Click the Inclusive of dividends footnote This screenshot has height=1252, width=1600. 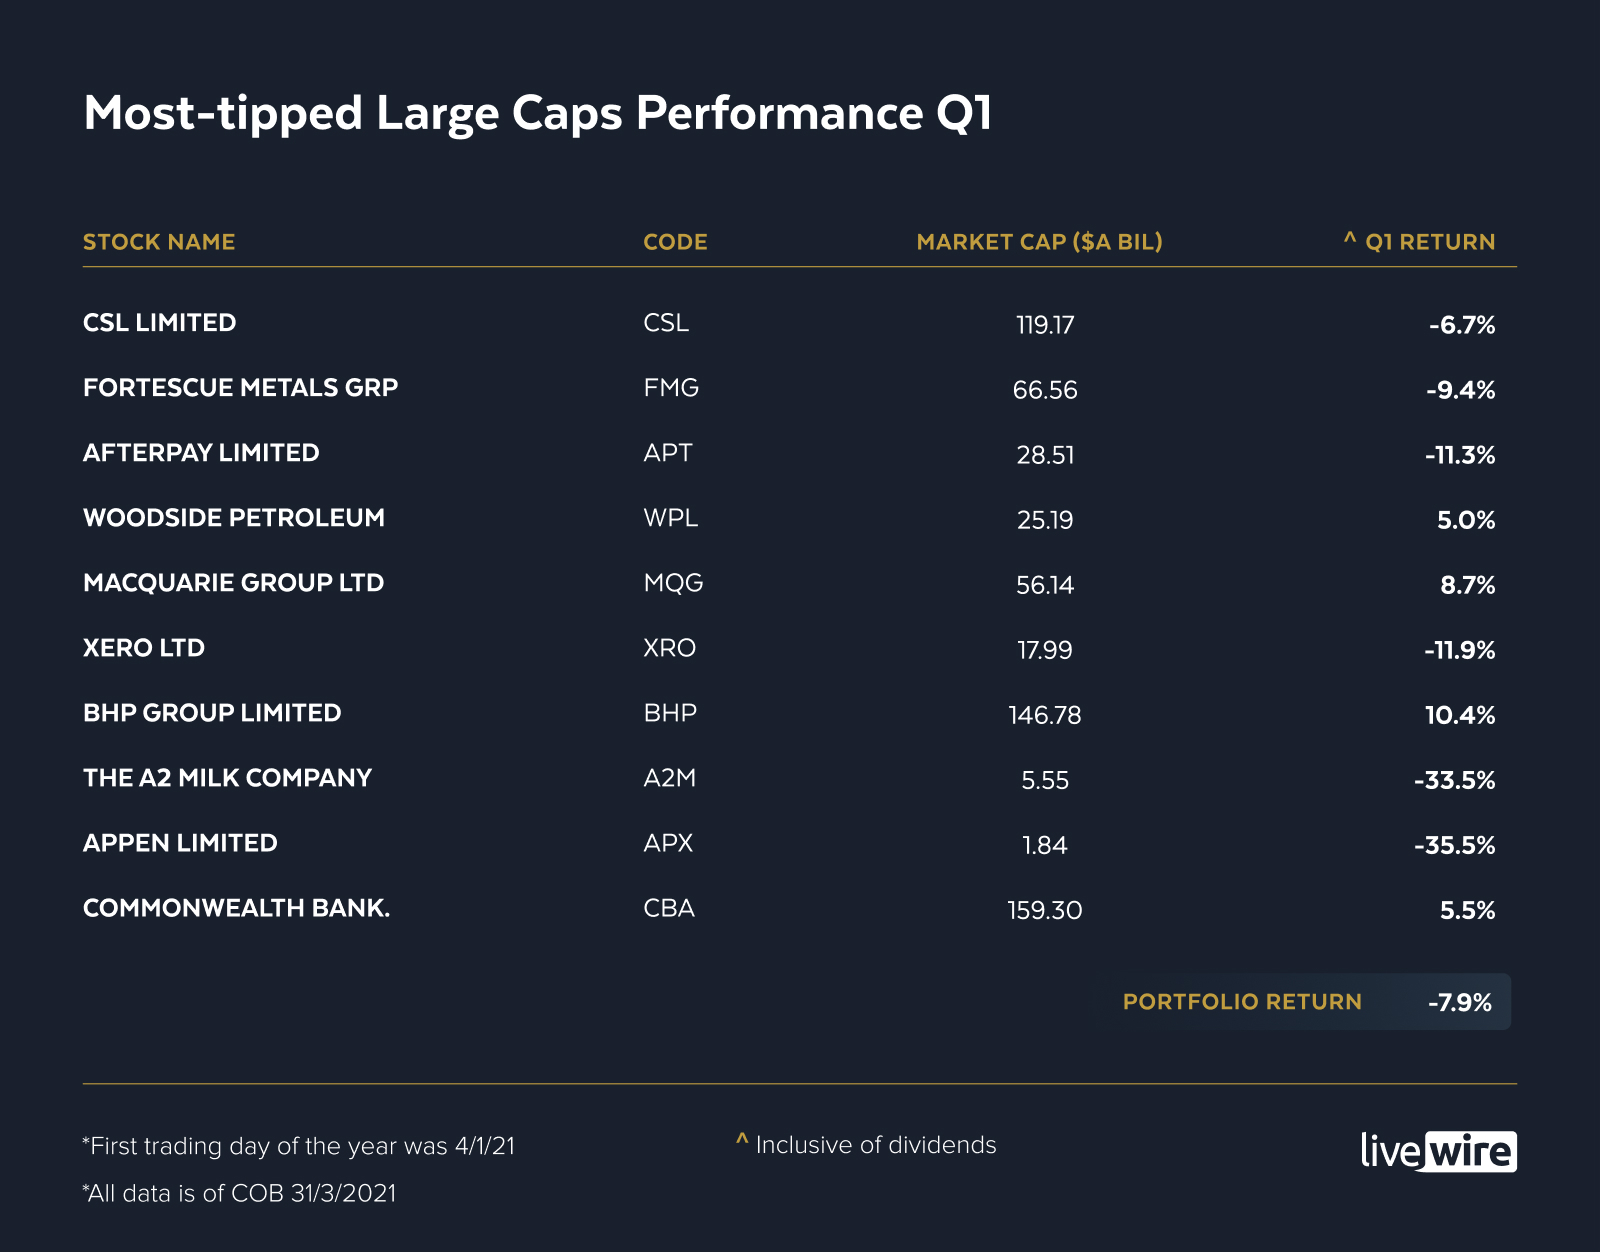point(875,1145)
